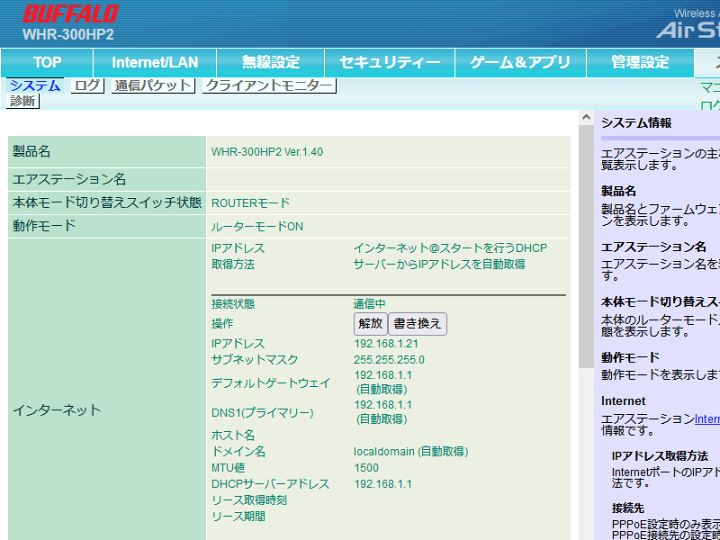Click the 本体モード切り替えスイッチ状態 row header
720x540 pixels.
click(107, 203)
